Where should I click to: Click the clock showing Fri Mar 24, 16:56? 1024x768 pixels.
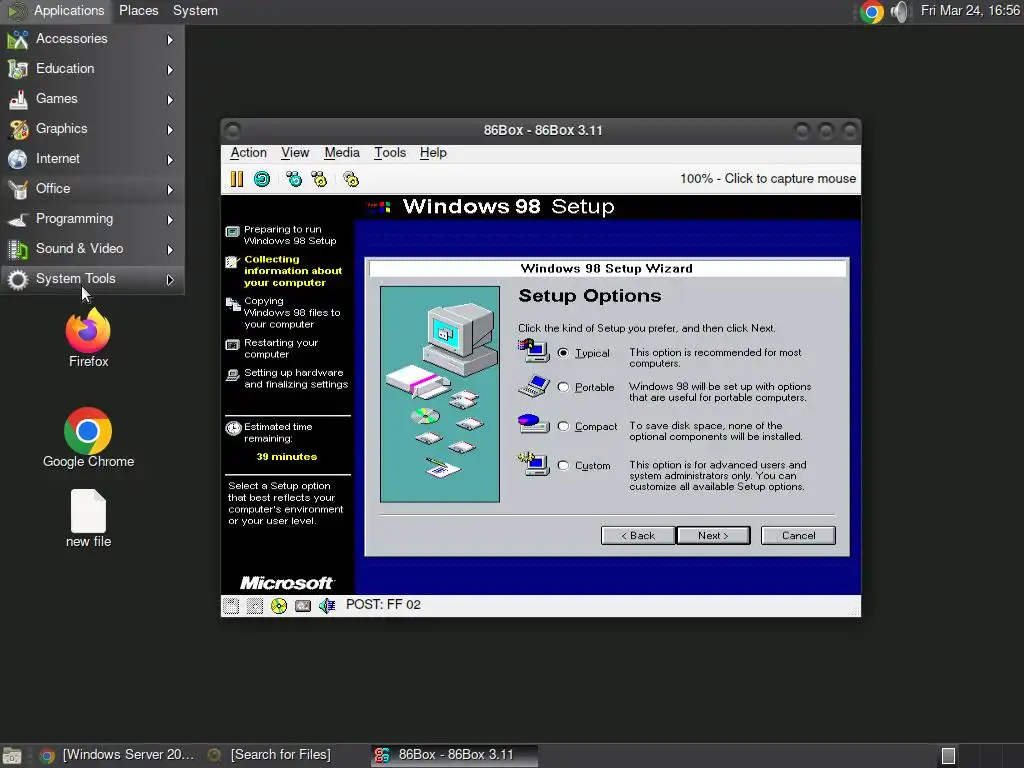pyautogui.click(x=970, y=11)
